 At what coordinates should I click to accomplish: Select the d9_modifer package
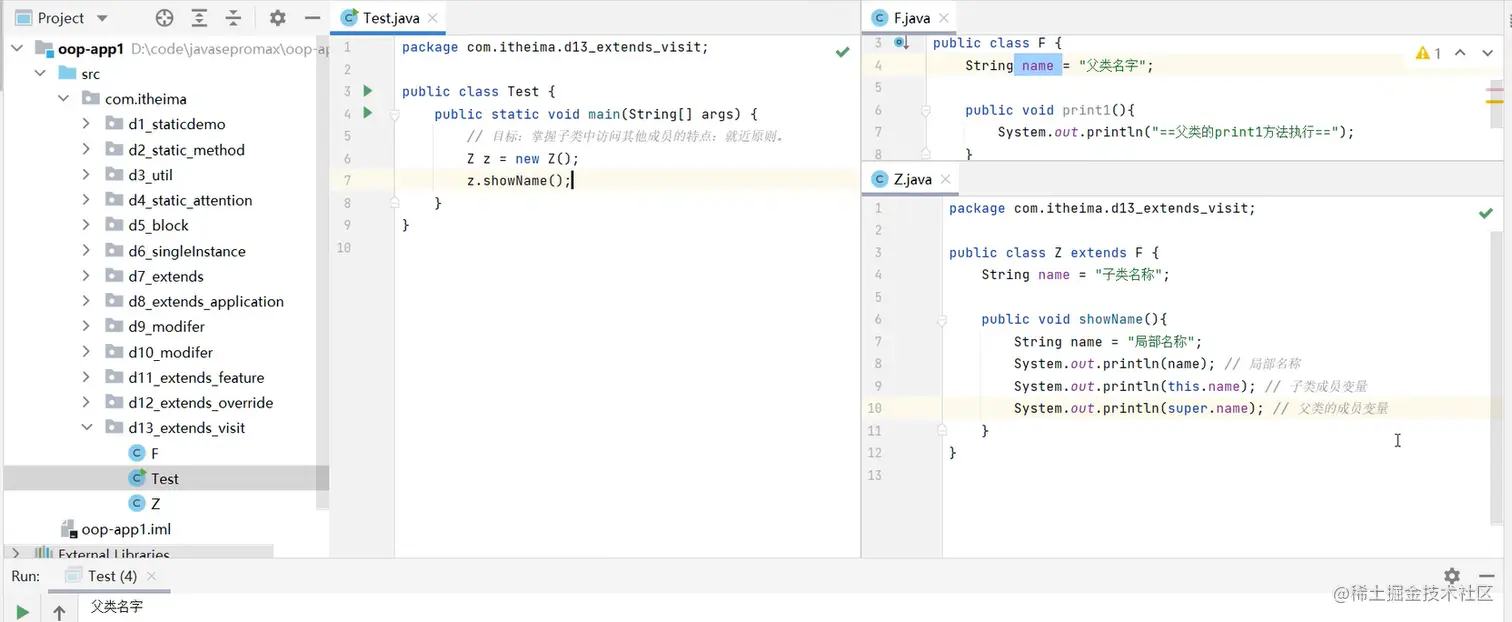[166, 326]
